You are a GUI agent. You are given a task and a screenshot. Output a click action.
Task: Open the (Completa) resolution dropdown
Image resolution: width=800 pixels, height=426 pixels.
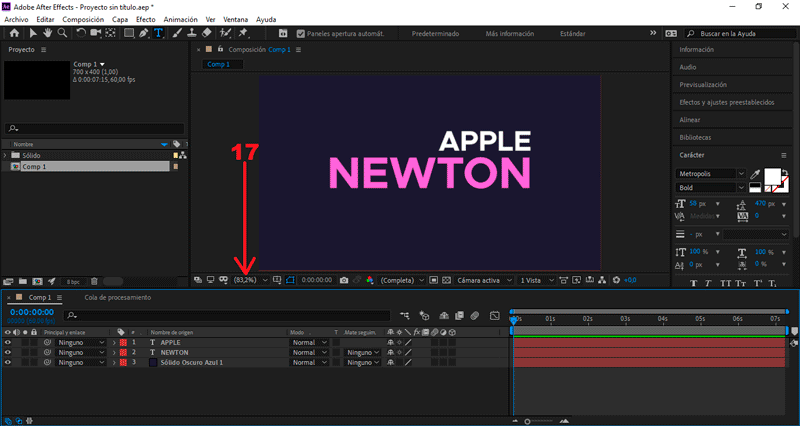[x=403, y=280]
